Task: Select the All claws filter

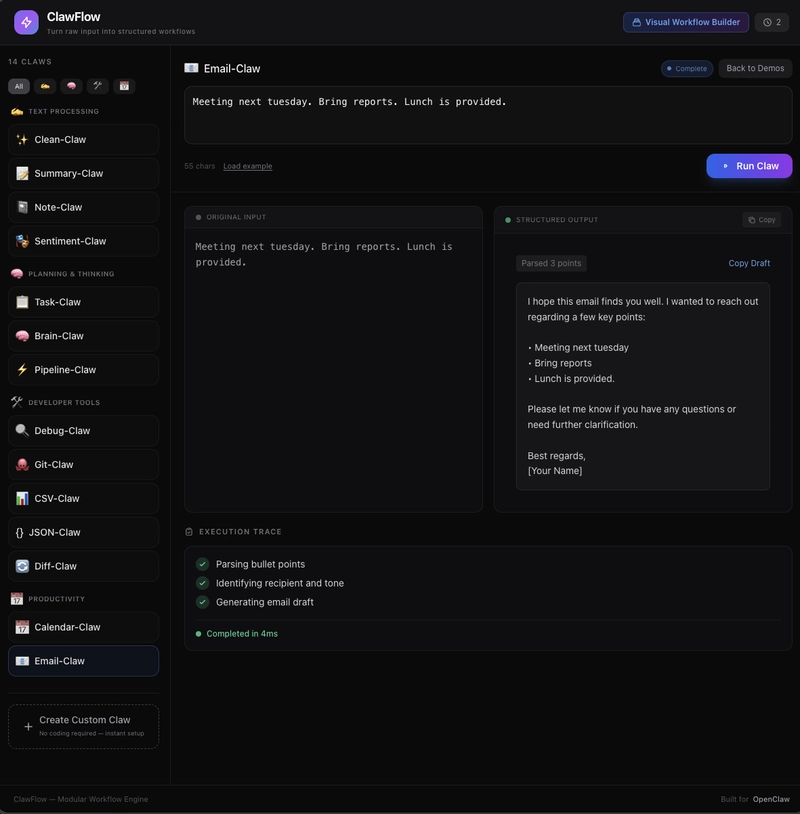Action: click(19, 86)
